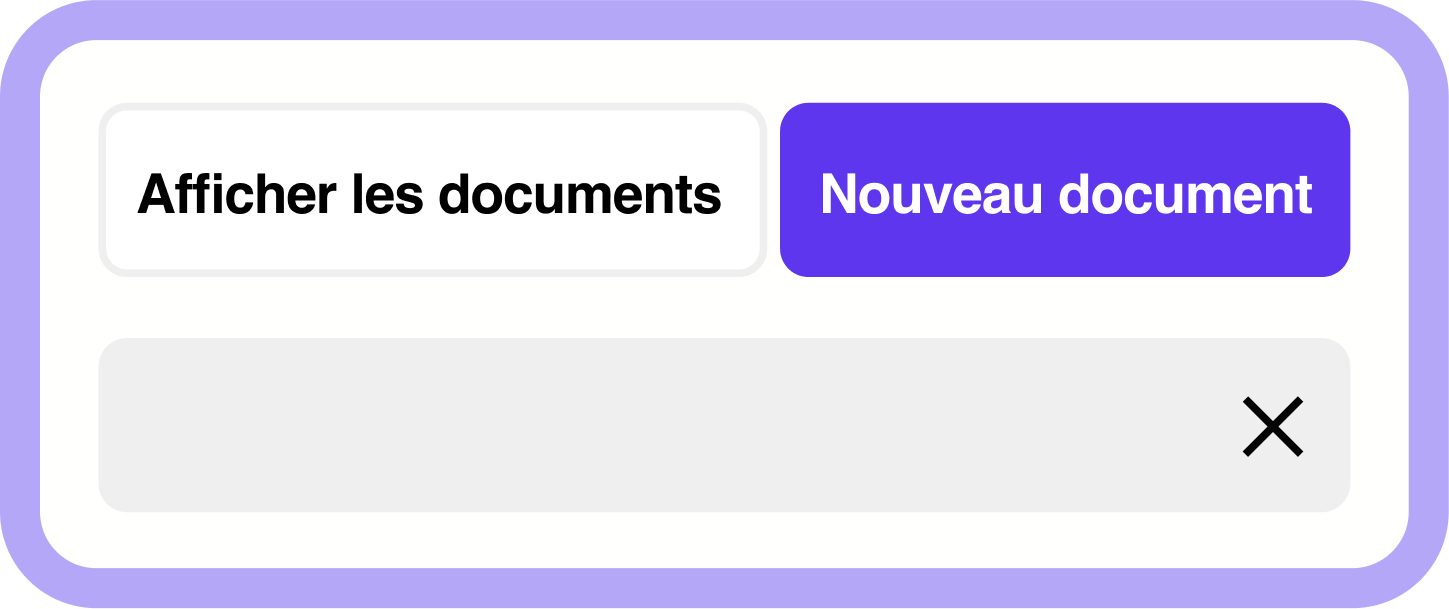Screen dimensions: 1449x609
Task: Clear the gray field with the cross icon
Action: click(1272, 426)
